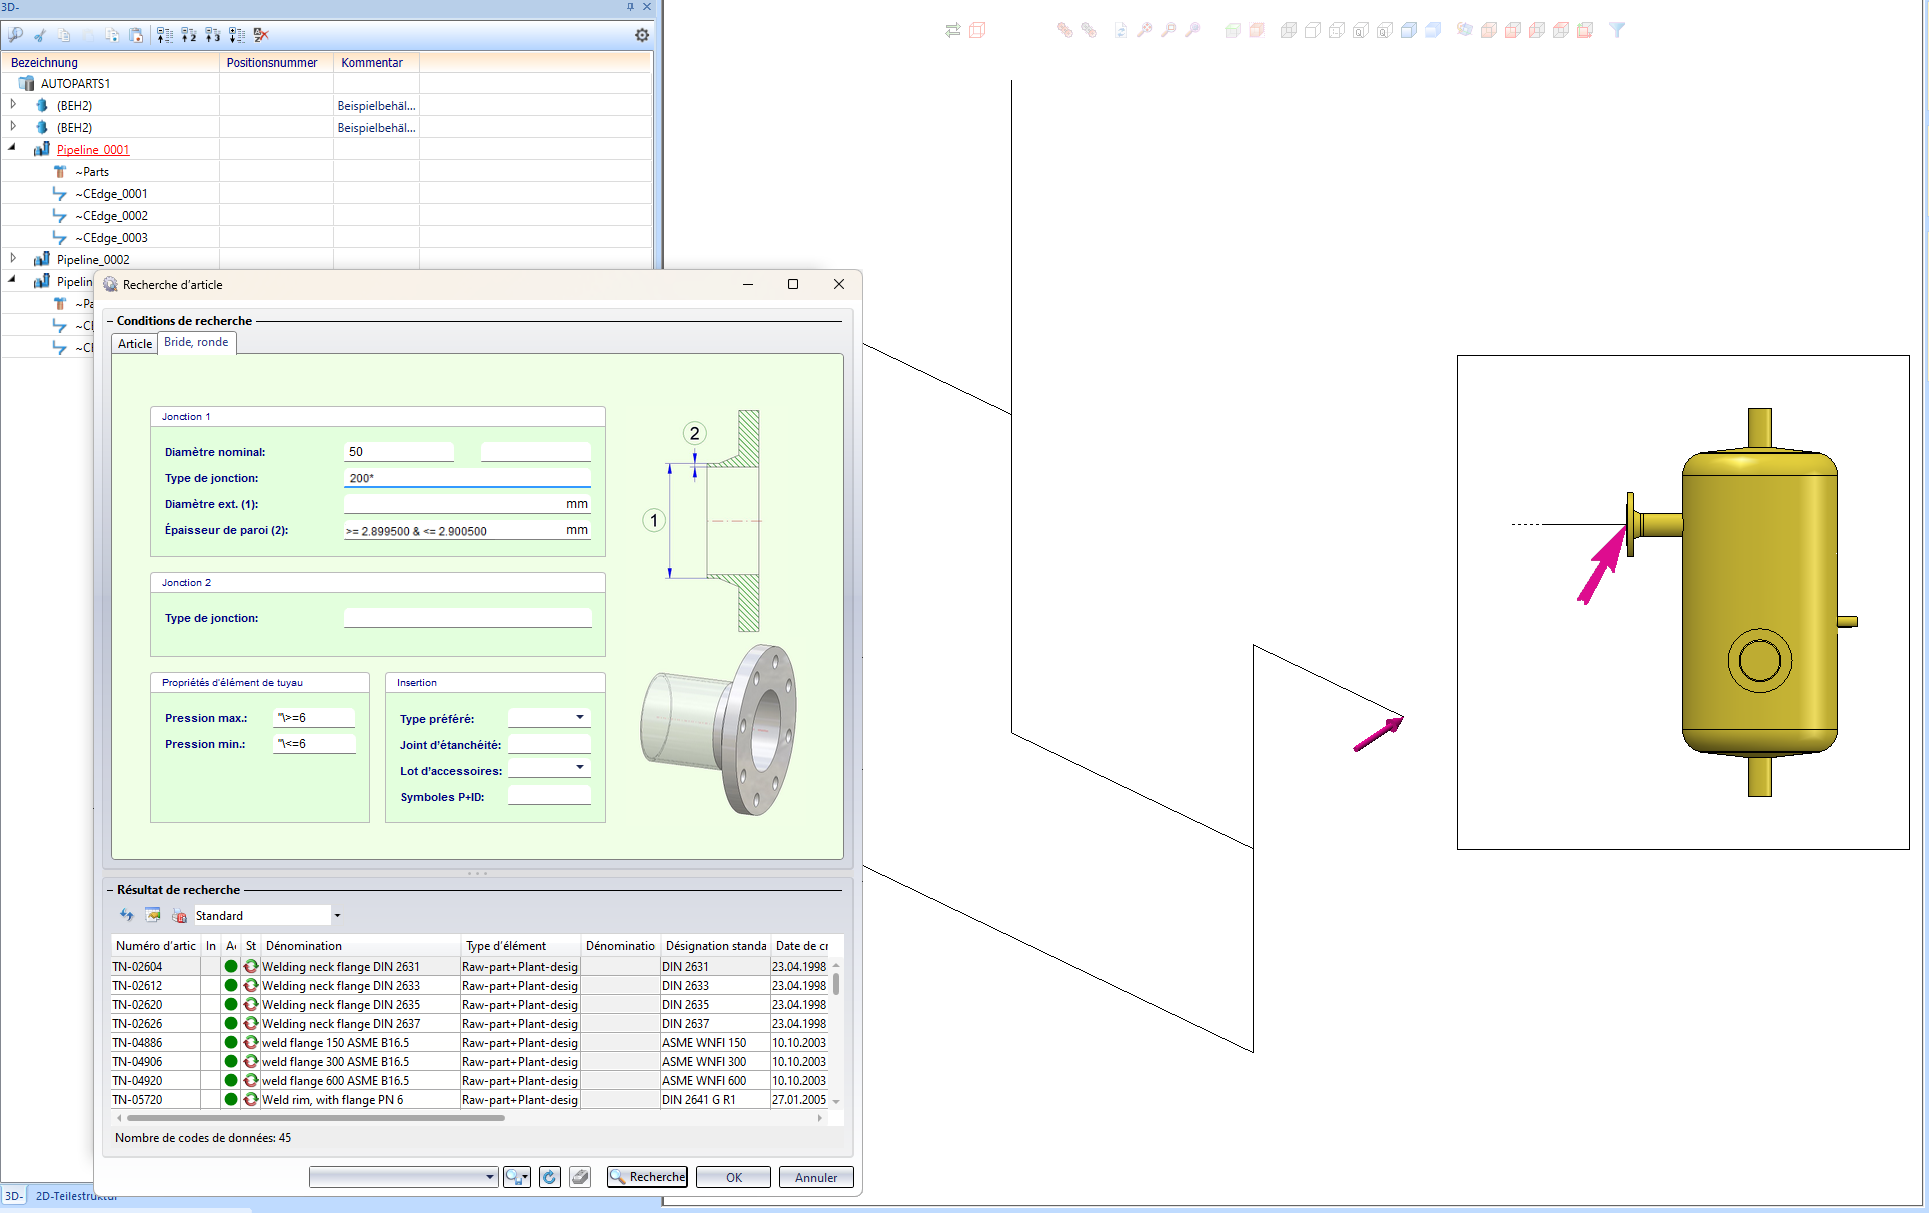Click the filter funnel icon in viewport toolbar
1929x1213 pixels.
coord(1617,30)
